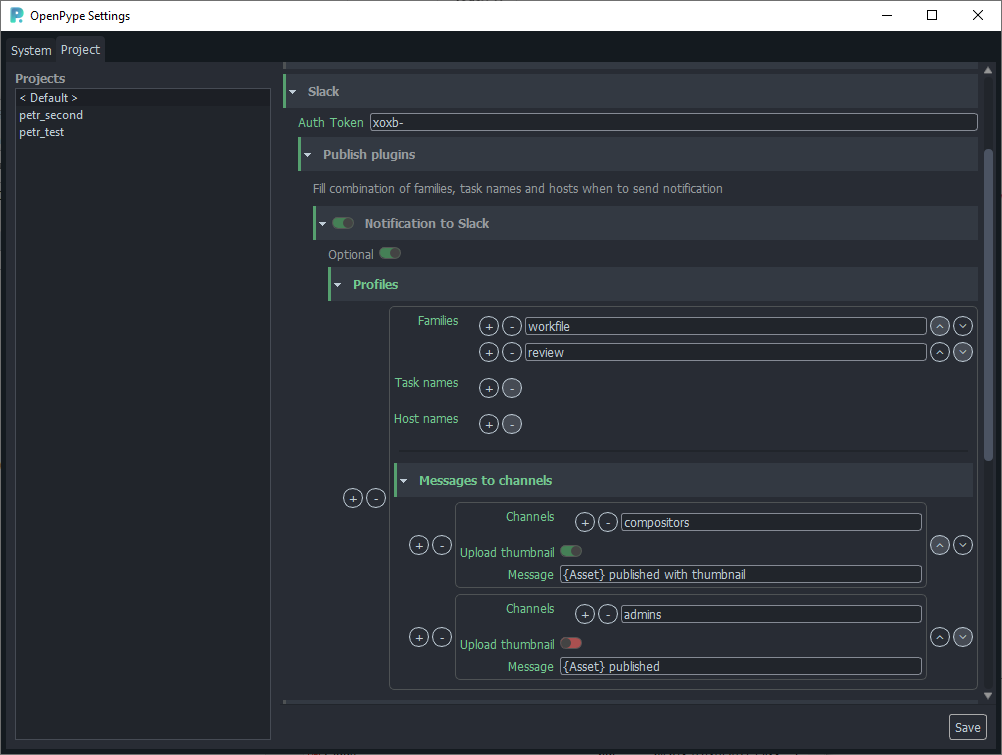Click the Save button
This screenshot has width=1002, height=755.
pos(966,727)
